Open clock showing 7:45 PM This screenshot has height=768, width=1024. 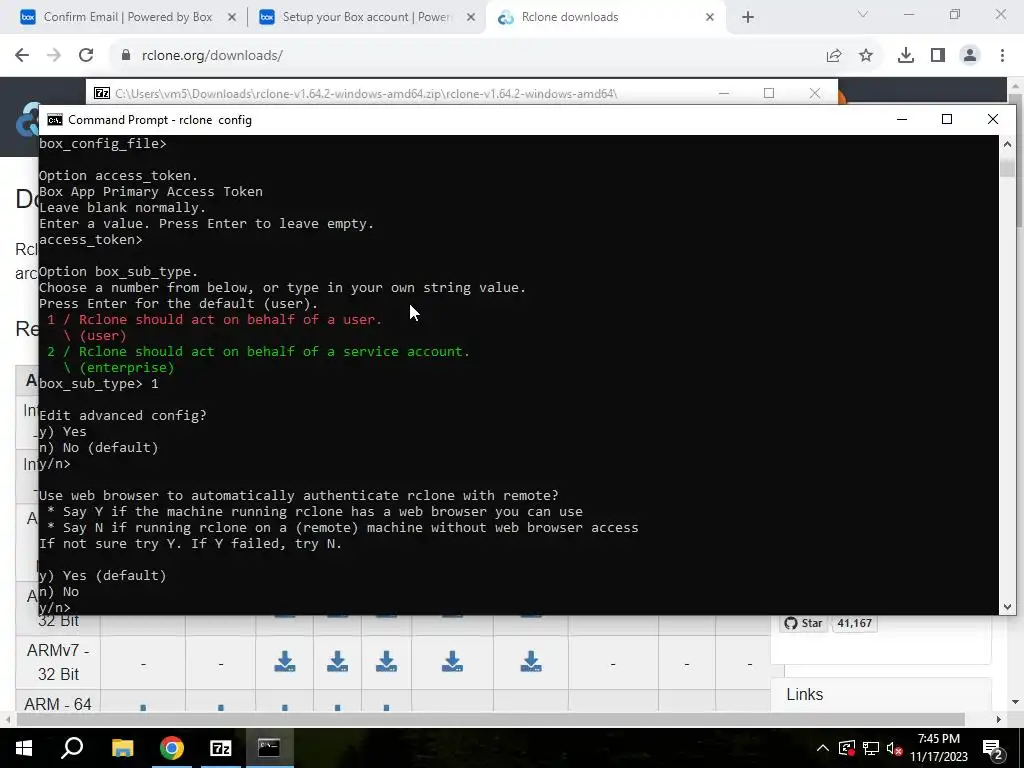[x=939, y=748]
